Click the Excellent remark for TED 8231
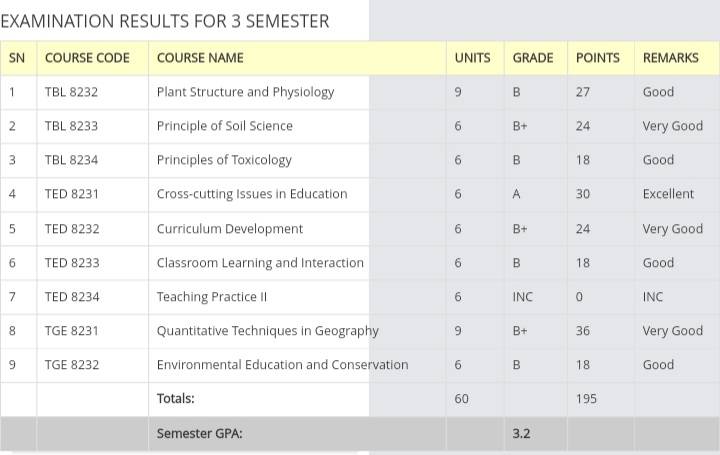The image size is (720, 455). pyautogui.click(x=668, y=194)
